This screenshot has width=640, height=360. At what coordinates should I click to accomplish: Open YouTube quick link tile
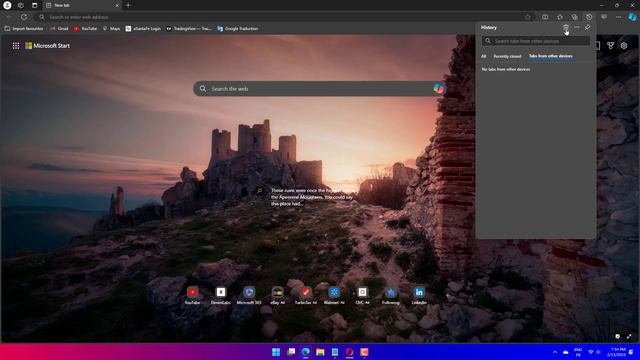coord(192,295)
